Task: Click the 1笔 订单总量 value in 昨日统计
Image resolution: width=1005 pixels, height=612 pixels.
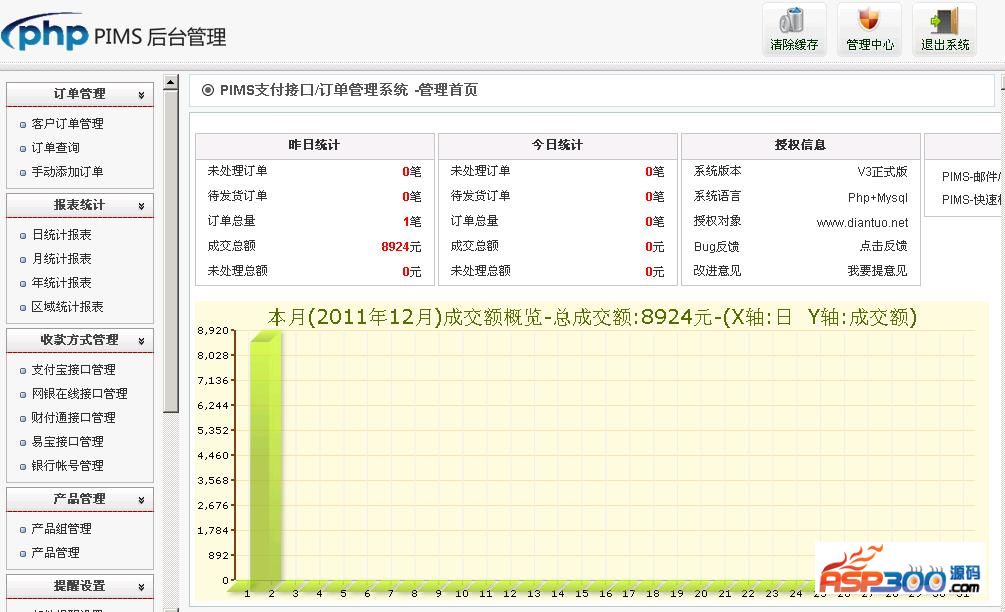Action: pyautogui.click(x=411, y=222)
